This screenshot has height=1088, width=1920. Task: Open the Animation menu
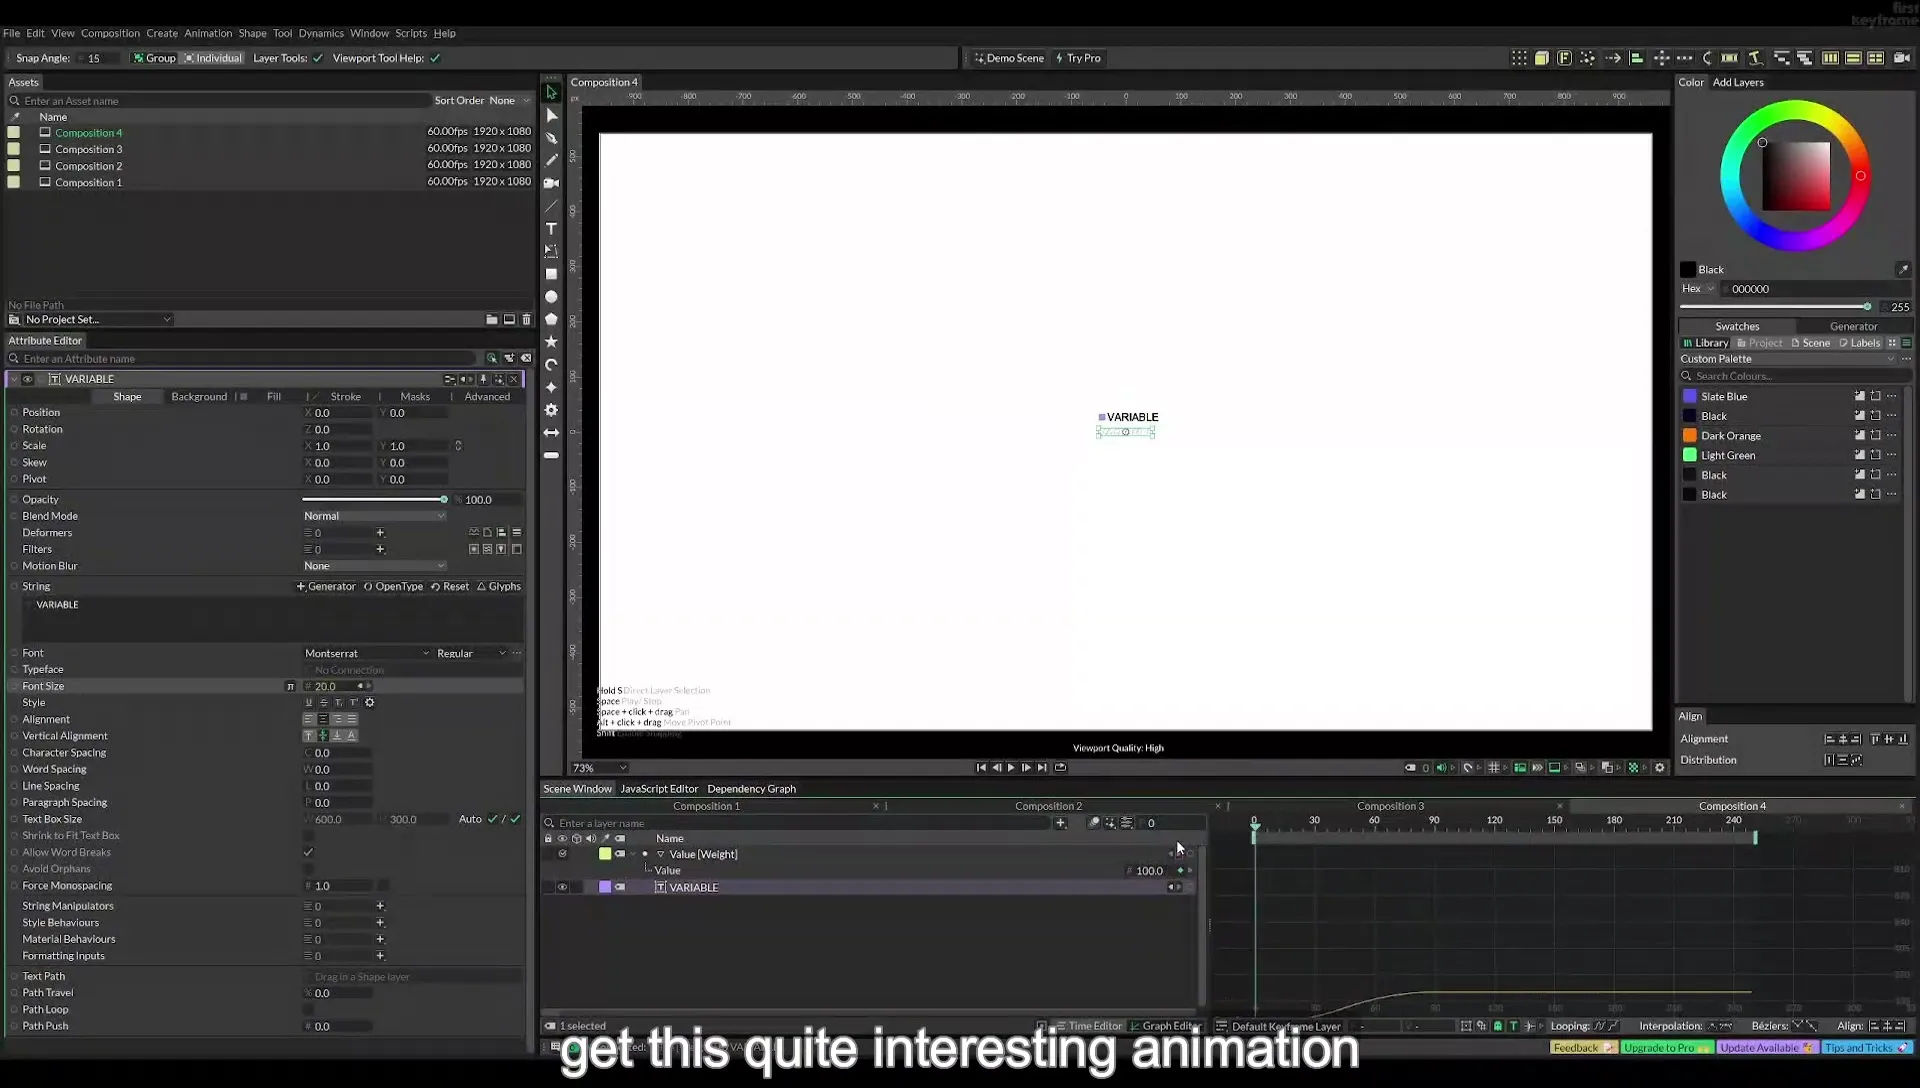pos(208,33)
